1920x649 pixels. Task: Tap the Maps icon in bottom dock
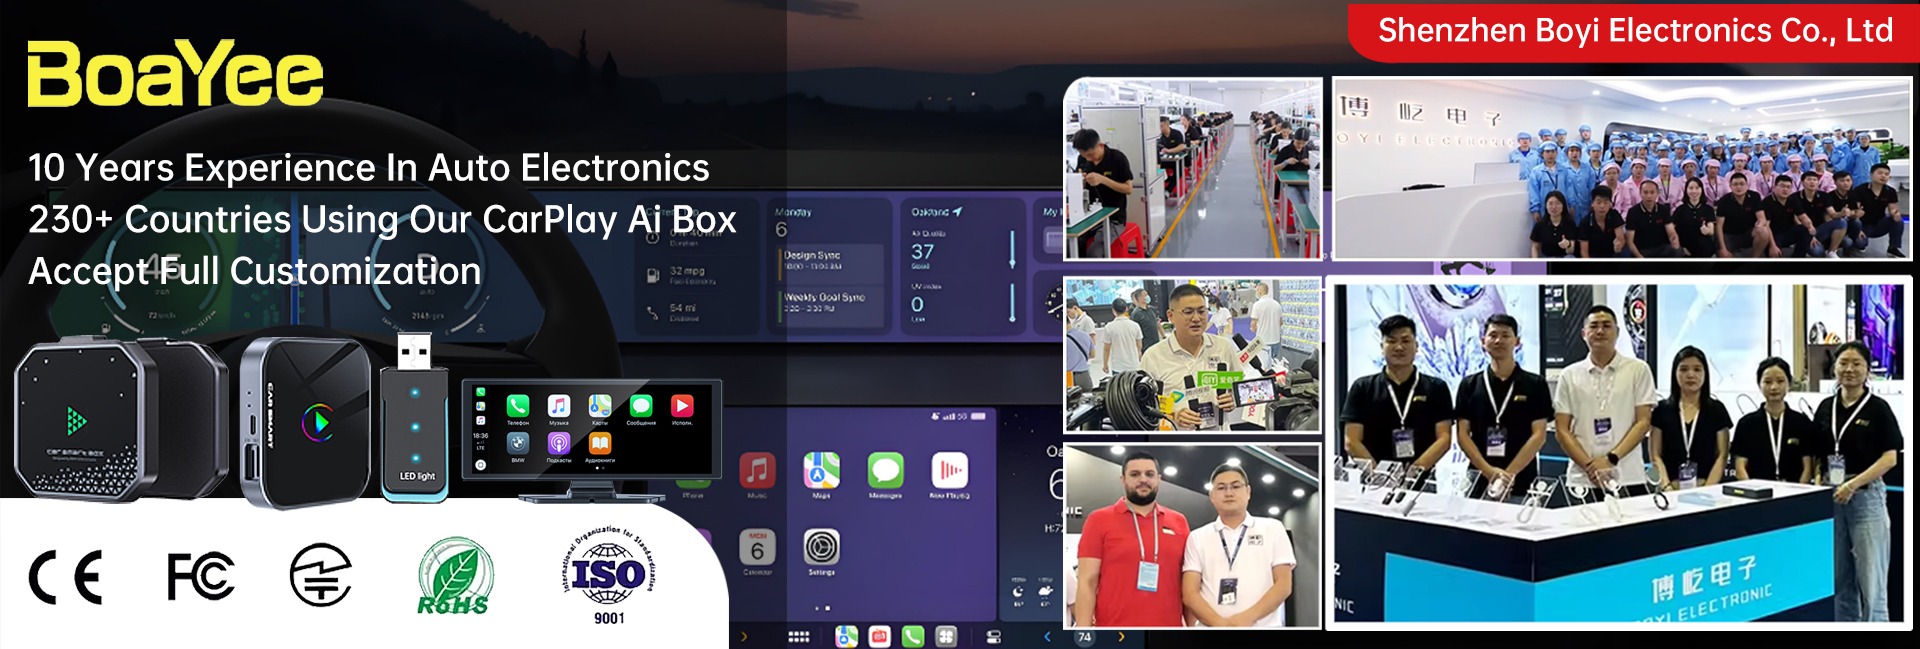[847, 637]
